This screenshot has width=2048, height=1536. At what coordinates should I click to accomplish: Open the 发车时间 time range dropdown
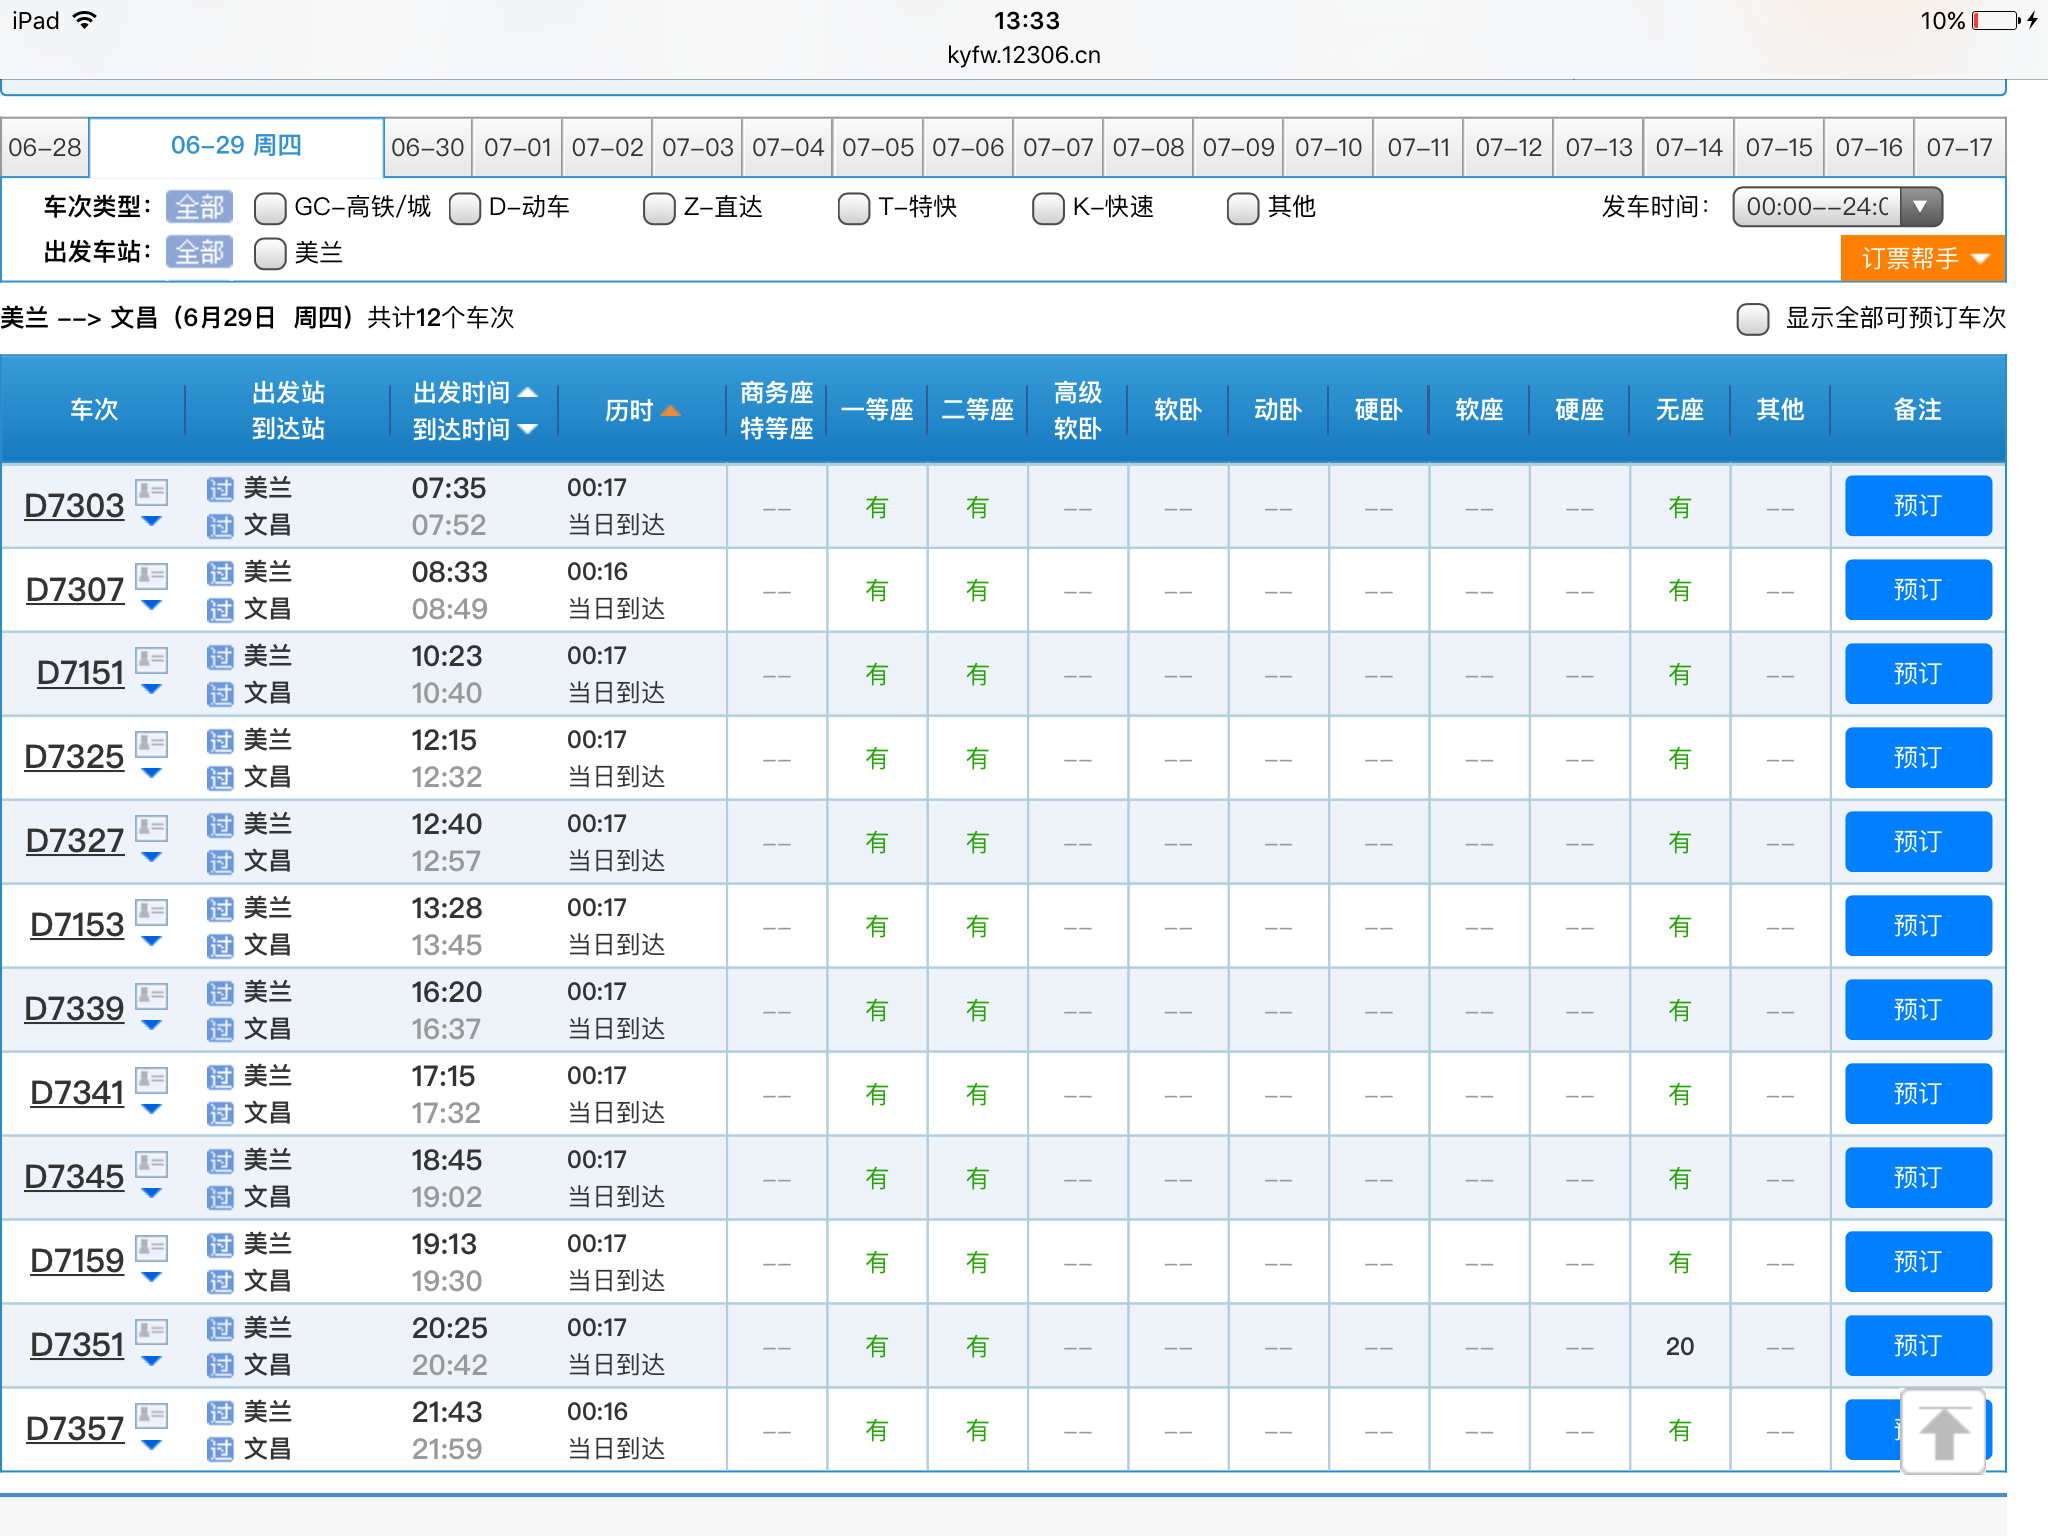tap(1838, 207)
